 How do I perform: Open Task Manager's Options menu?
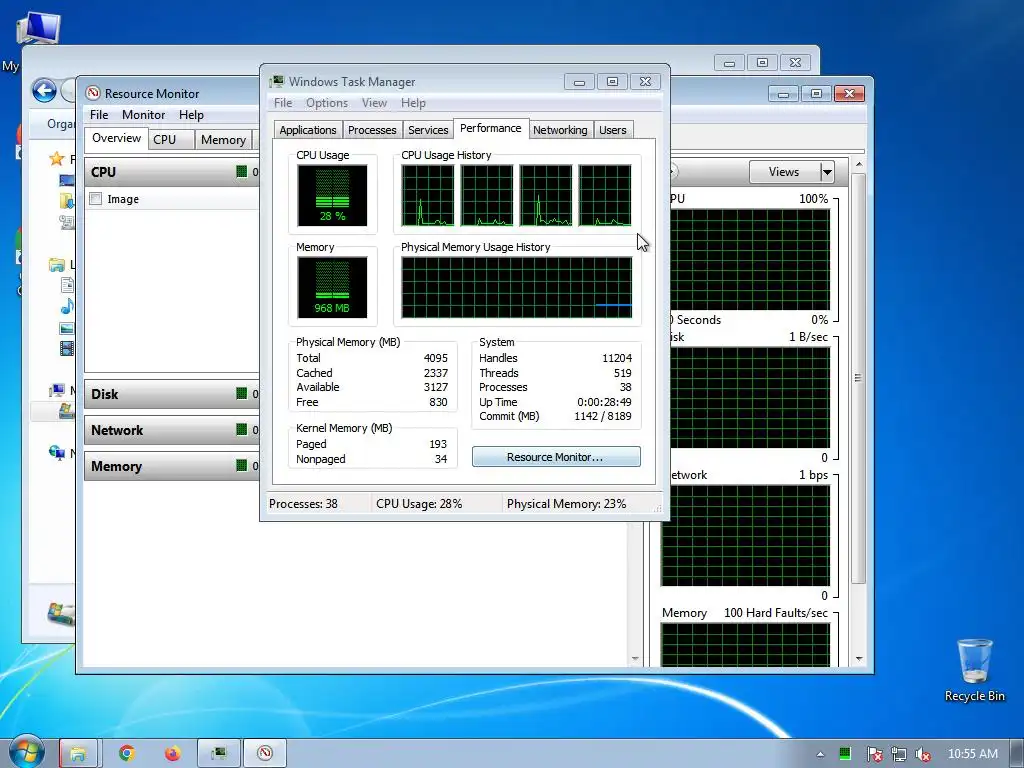point(327,103)
